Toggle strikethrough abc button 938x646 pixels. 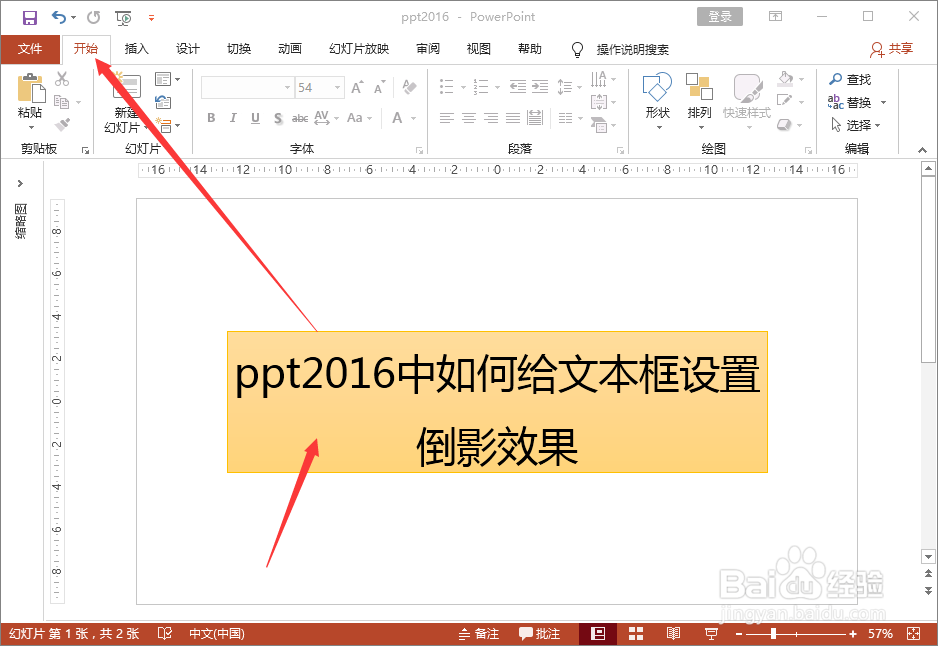(x=300, y=118)
